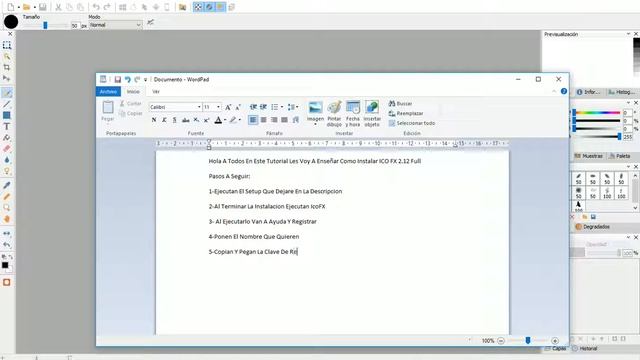Open the Archivo menu tab

tap(108, 91)
